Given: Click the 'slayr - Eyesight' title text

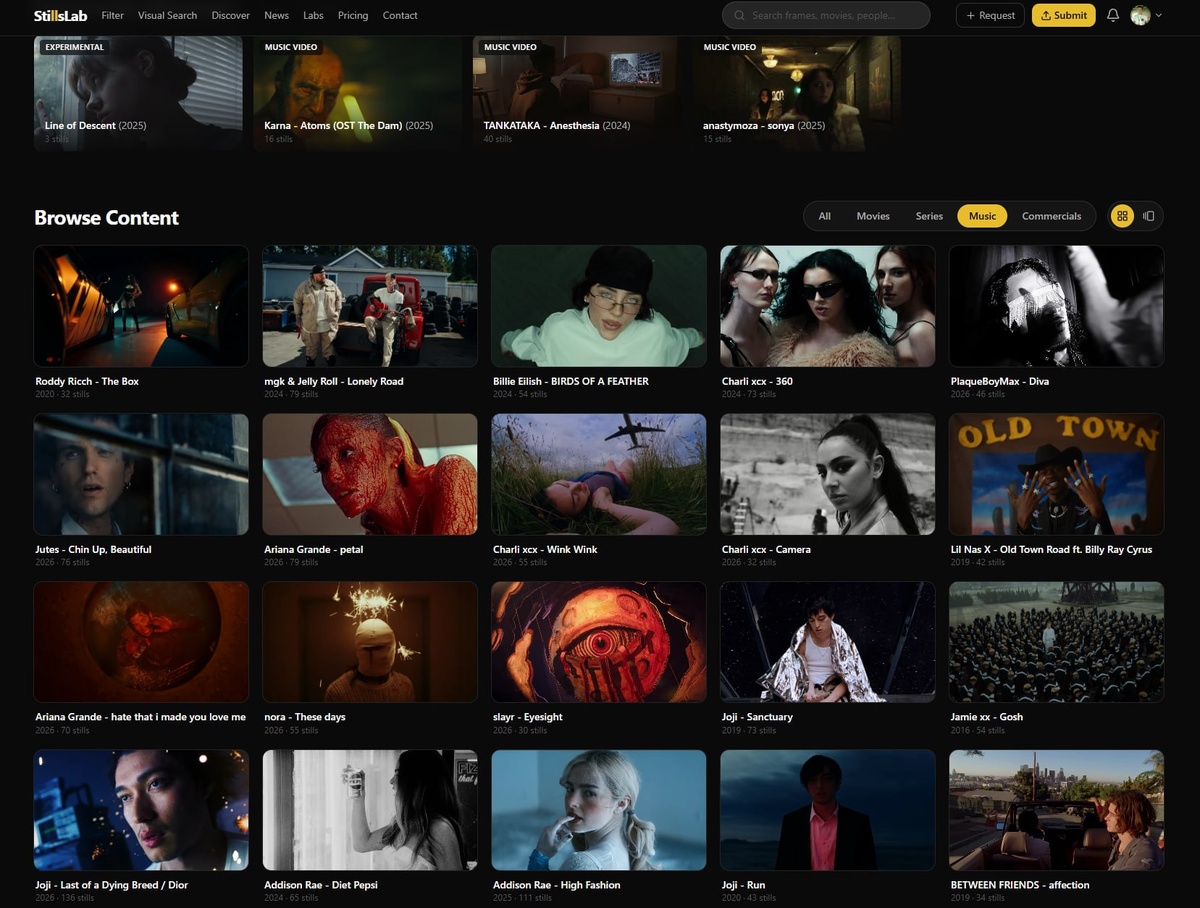Looking at the screenshot, I should [x=528, y=717].
